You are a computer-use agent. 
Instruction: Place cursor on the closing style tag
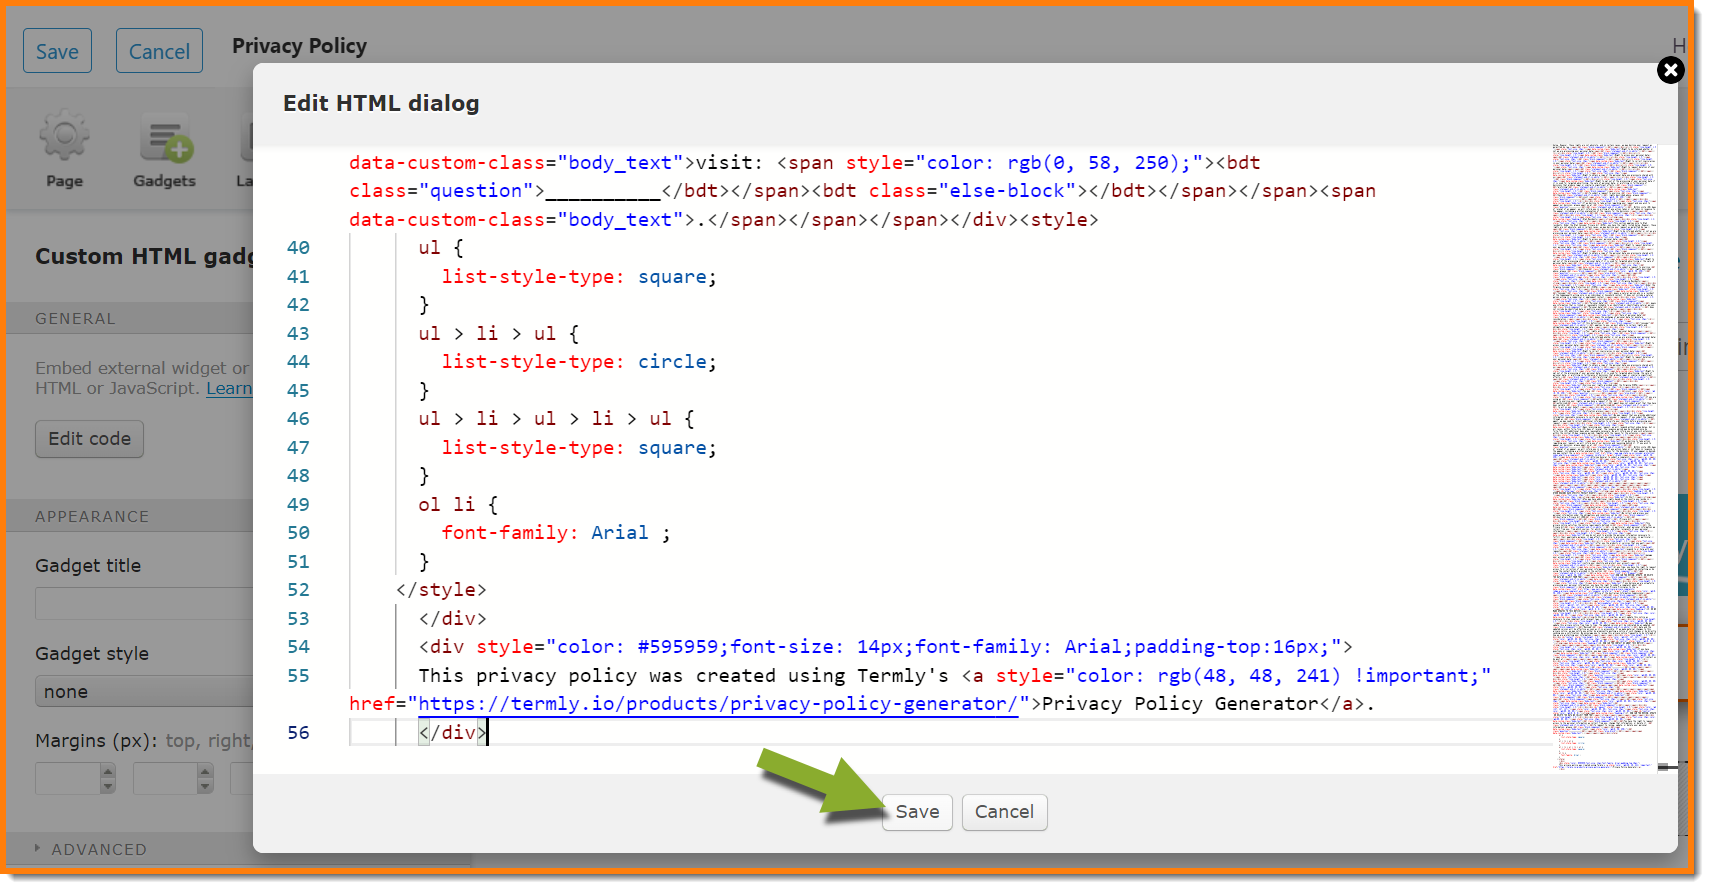(x=441, y=590)
